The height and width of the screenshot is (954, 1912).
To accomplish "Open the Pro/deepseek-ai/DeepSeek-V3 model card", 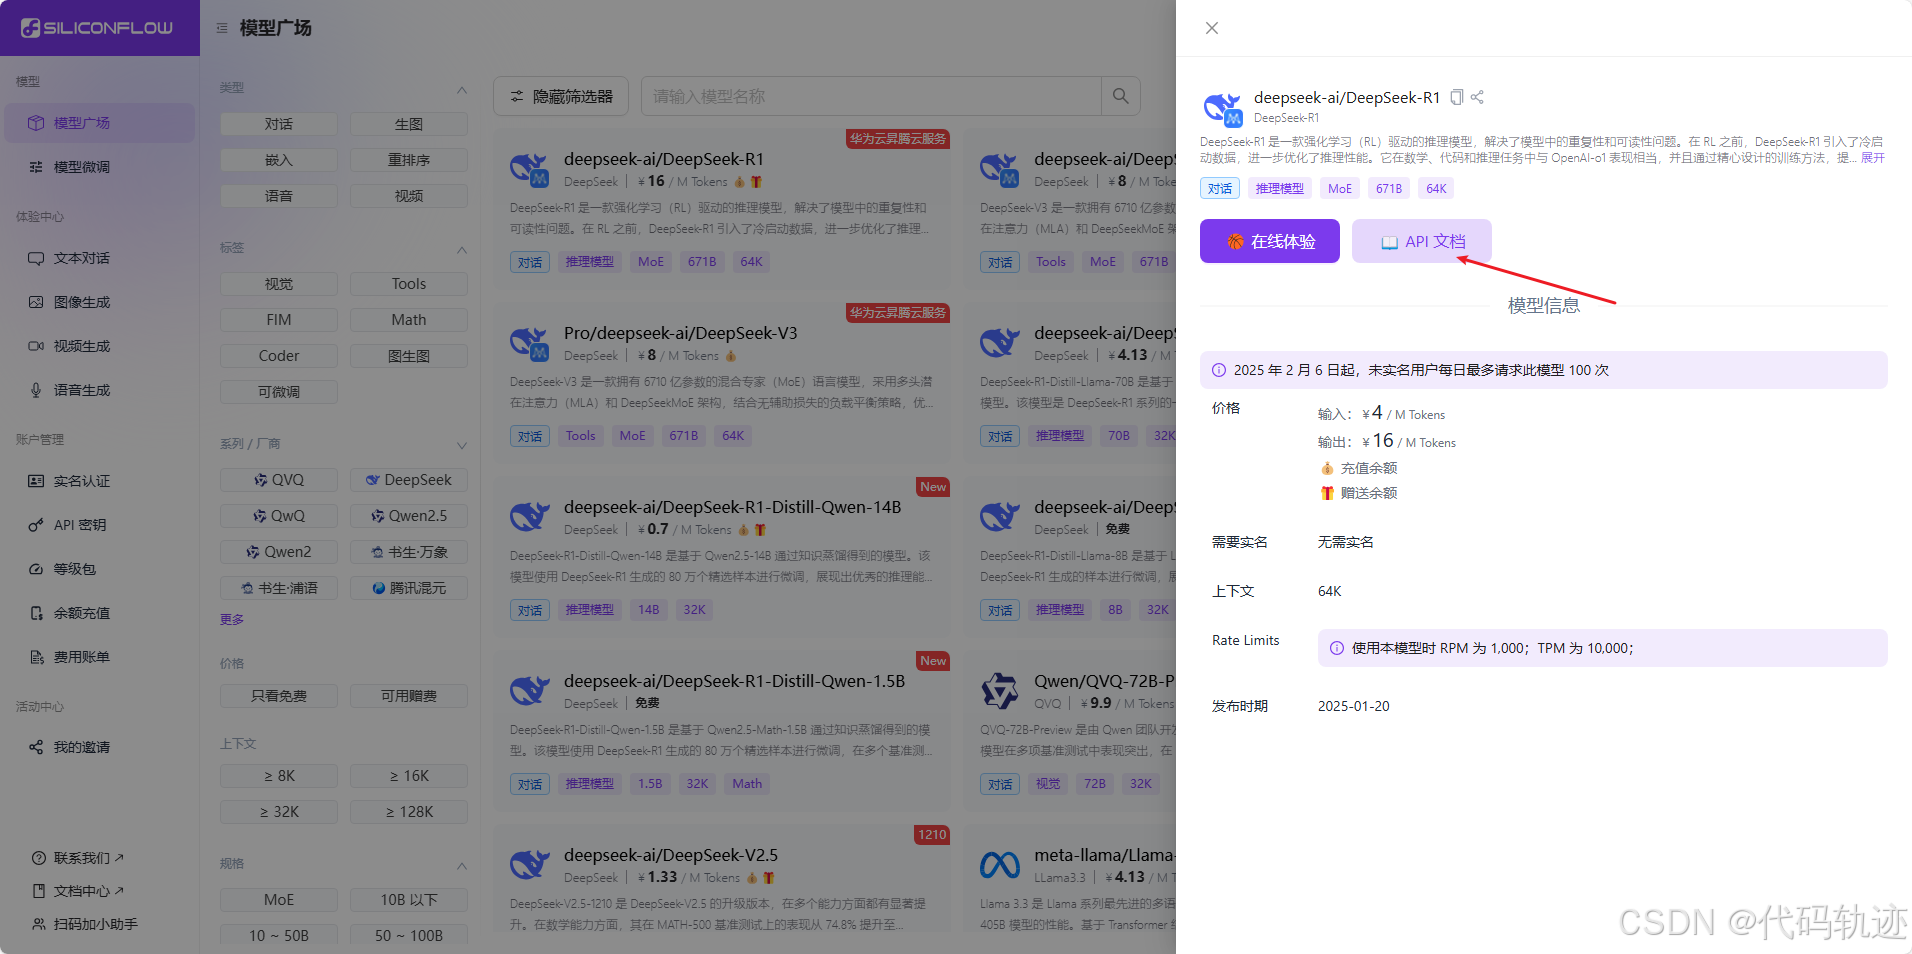I will pyautogui.click(x=721, y=383).
